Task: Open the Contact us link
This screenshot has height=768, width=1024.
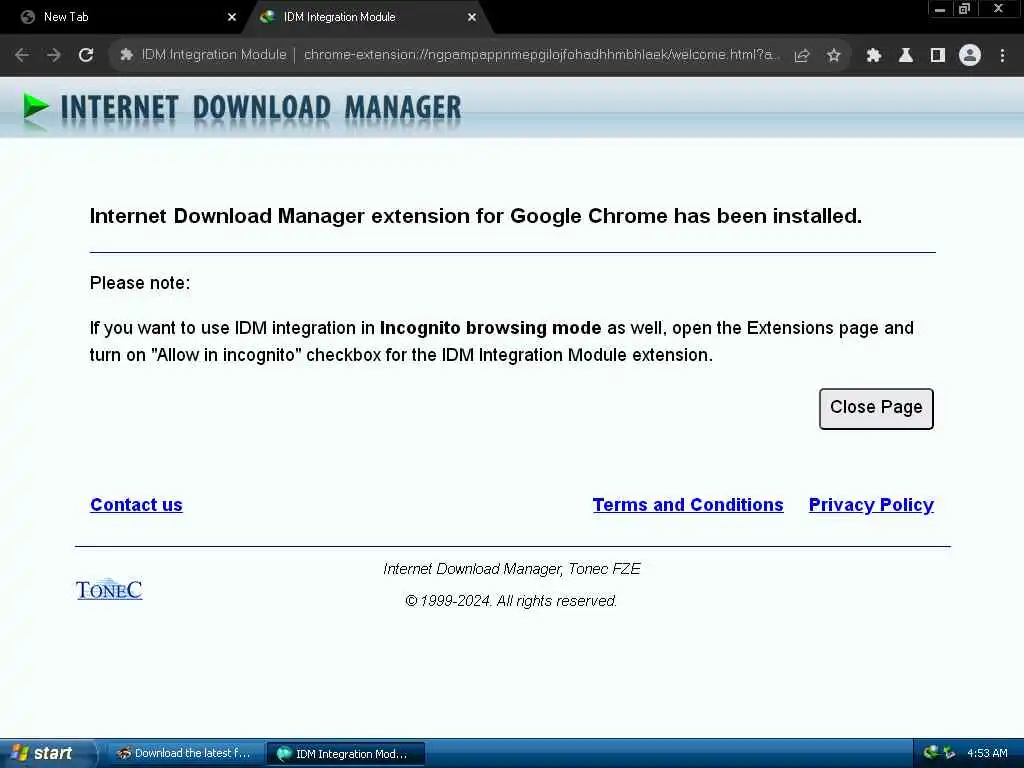Action: point(136,505)
